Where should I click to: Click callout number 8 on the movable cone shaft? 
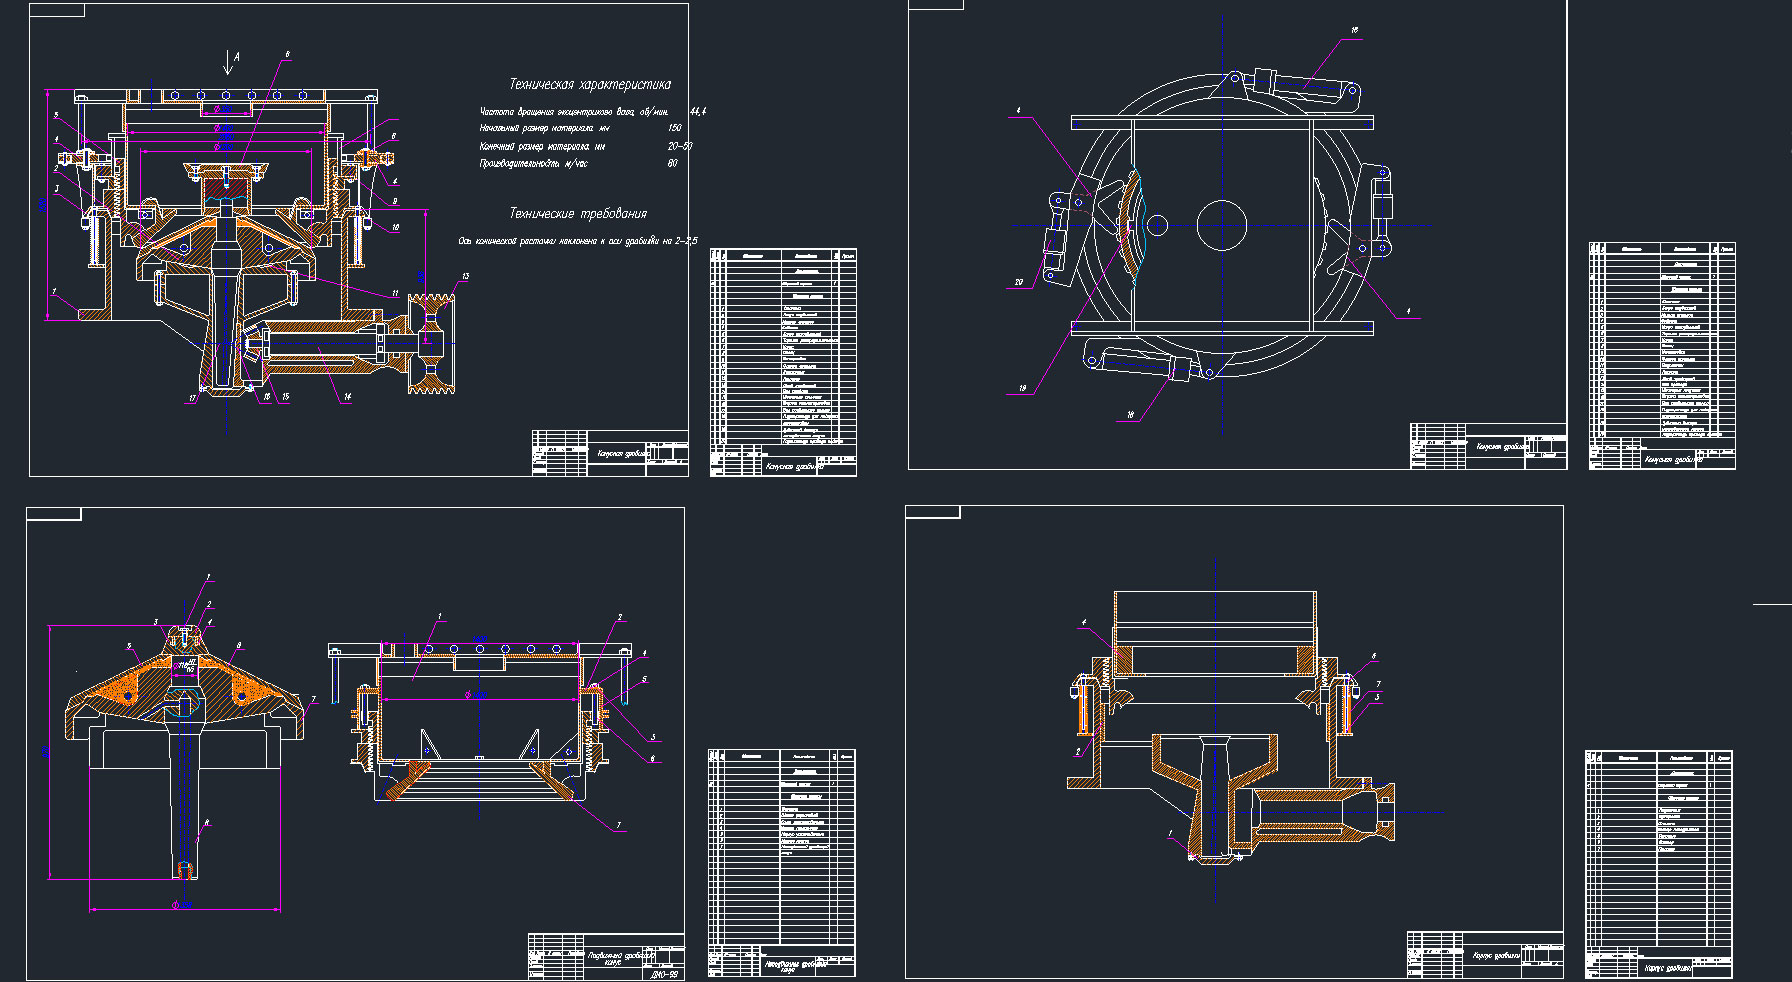(x=207, y=823)
